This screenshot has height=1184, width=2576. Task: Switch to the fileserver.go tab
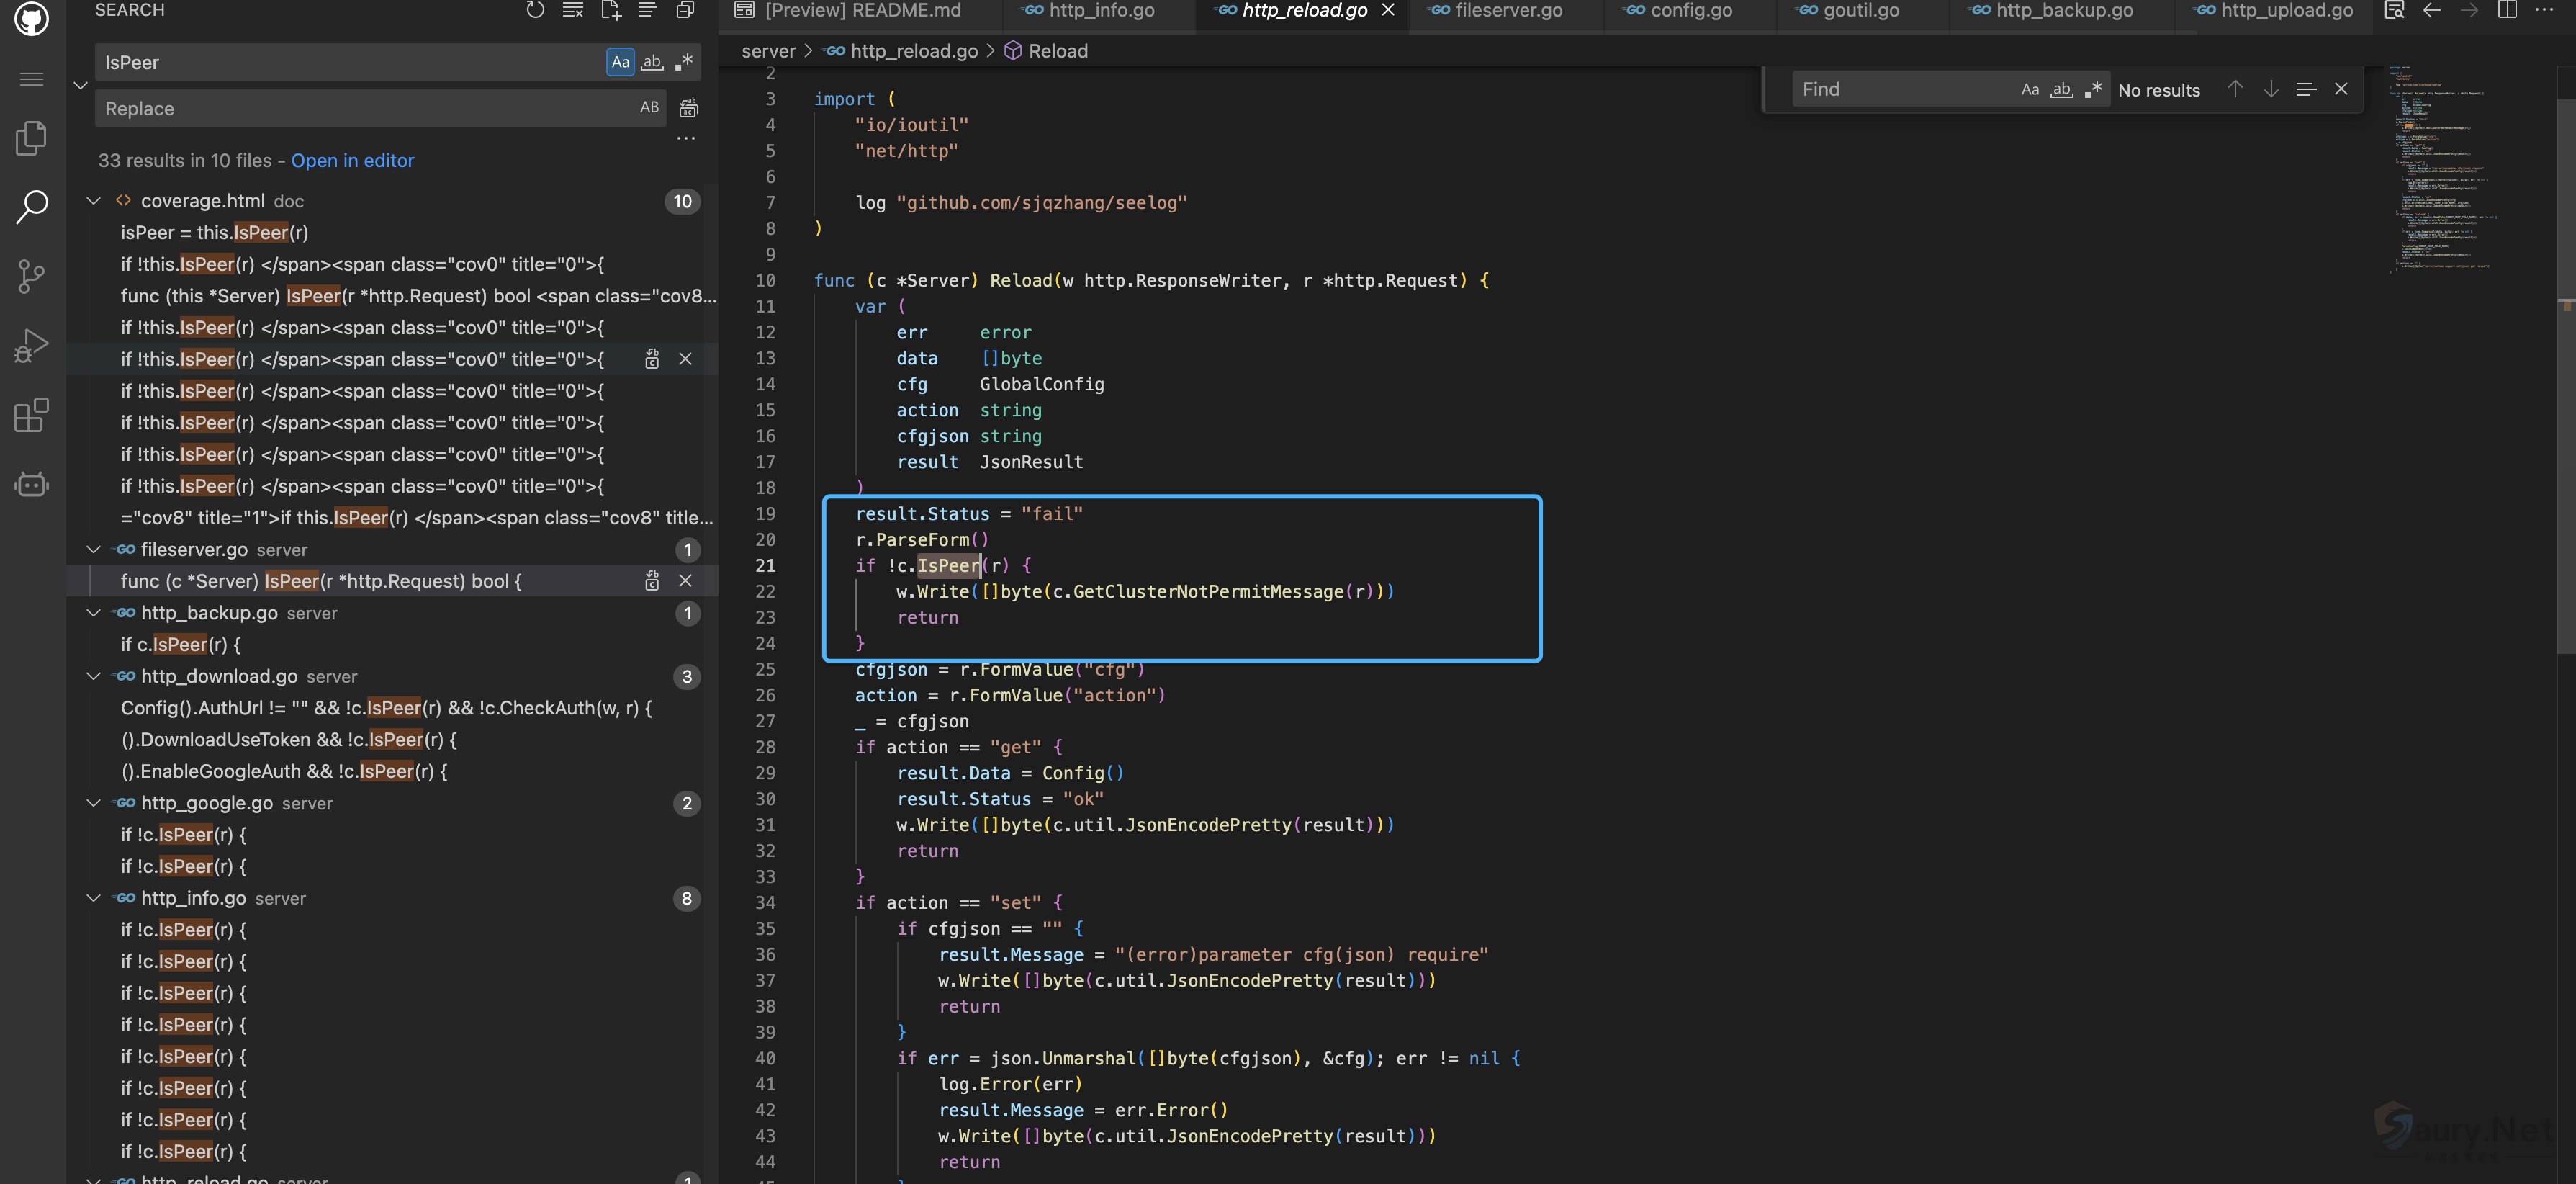(1507, 11)
